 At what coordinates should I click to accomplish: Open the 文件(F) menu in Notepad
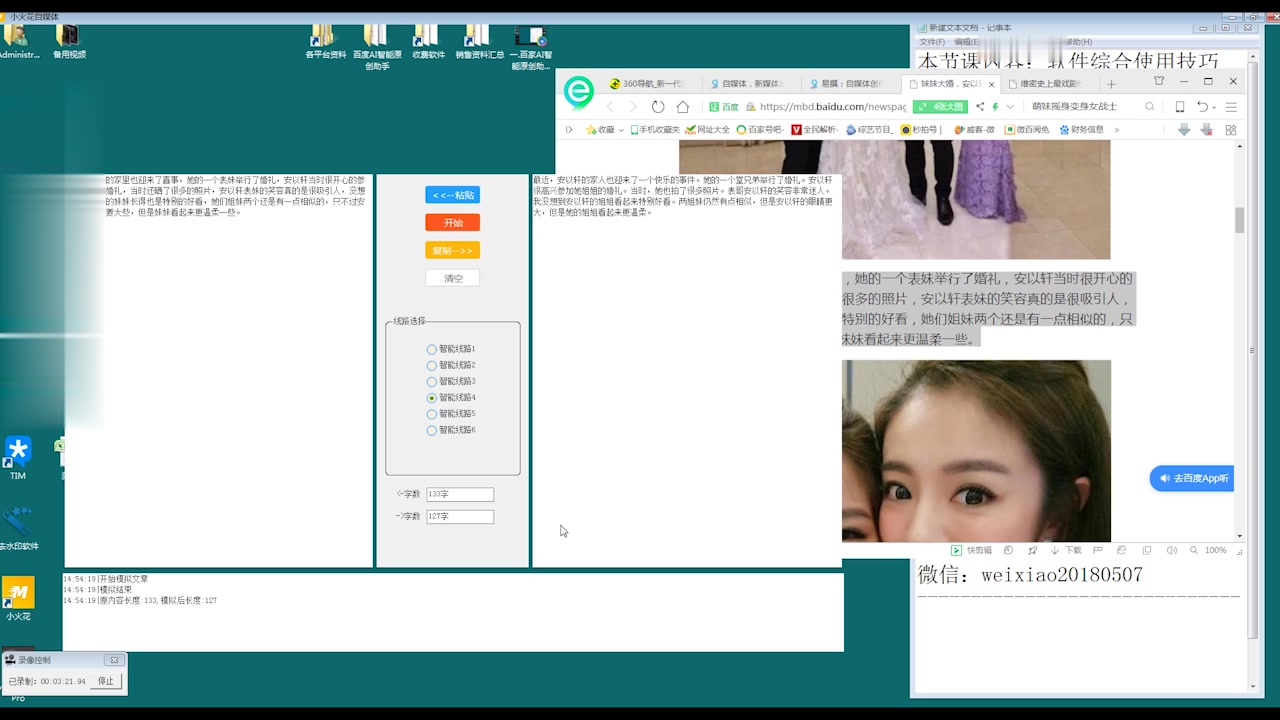[x=932, y=42]
